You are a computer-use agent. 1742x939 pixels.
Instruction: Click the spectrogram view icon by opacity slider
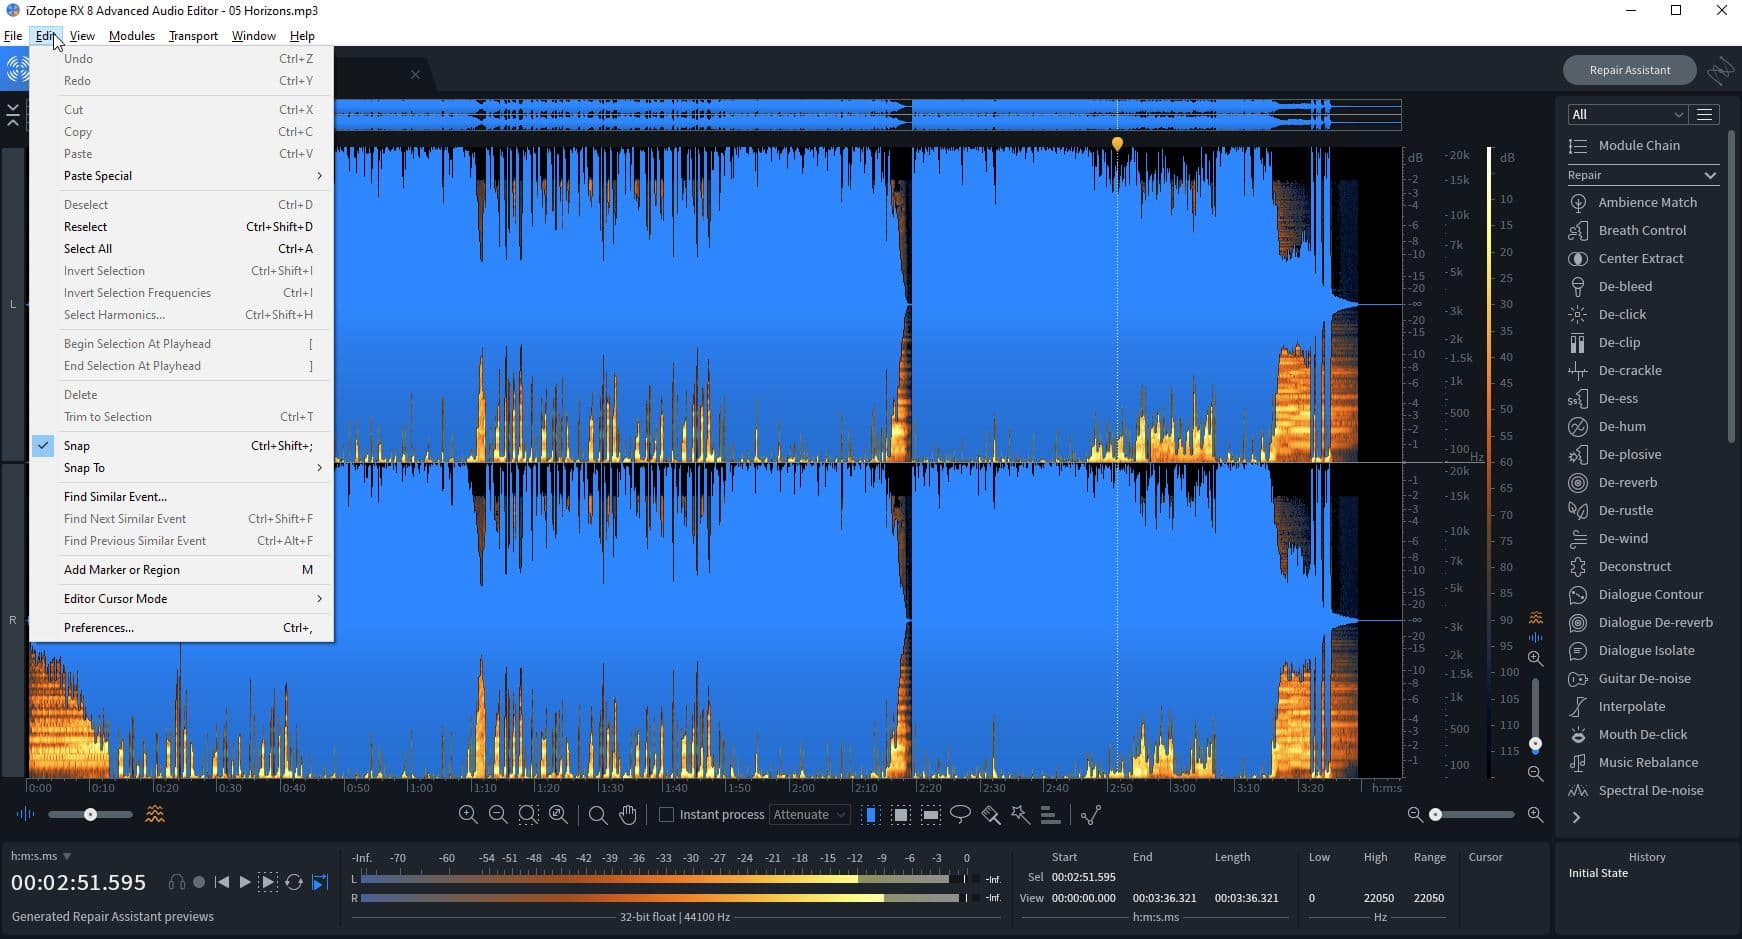pyautogui.click(x=155, y=814)
